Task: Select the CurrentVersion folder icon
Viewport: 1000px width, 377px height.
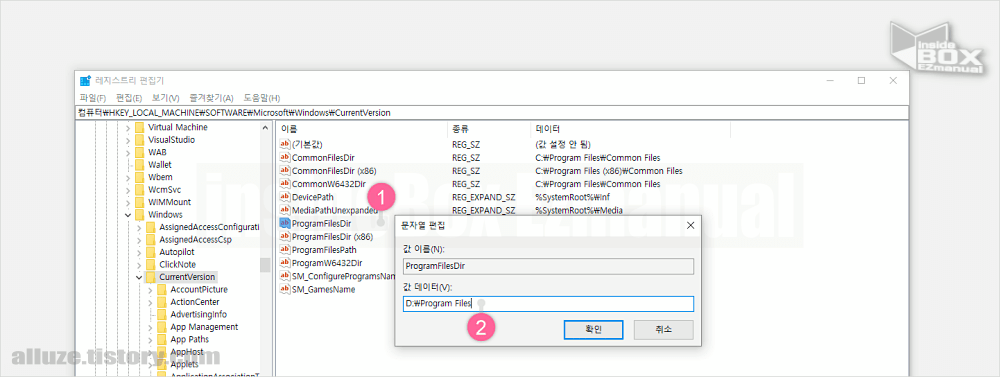Action: [x=150, y=277]
